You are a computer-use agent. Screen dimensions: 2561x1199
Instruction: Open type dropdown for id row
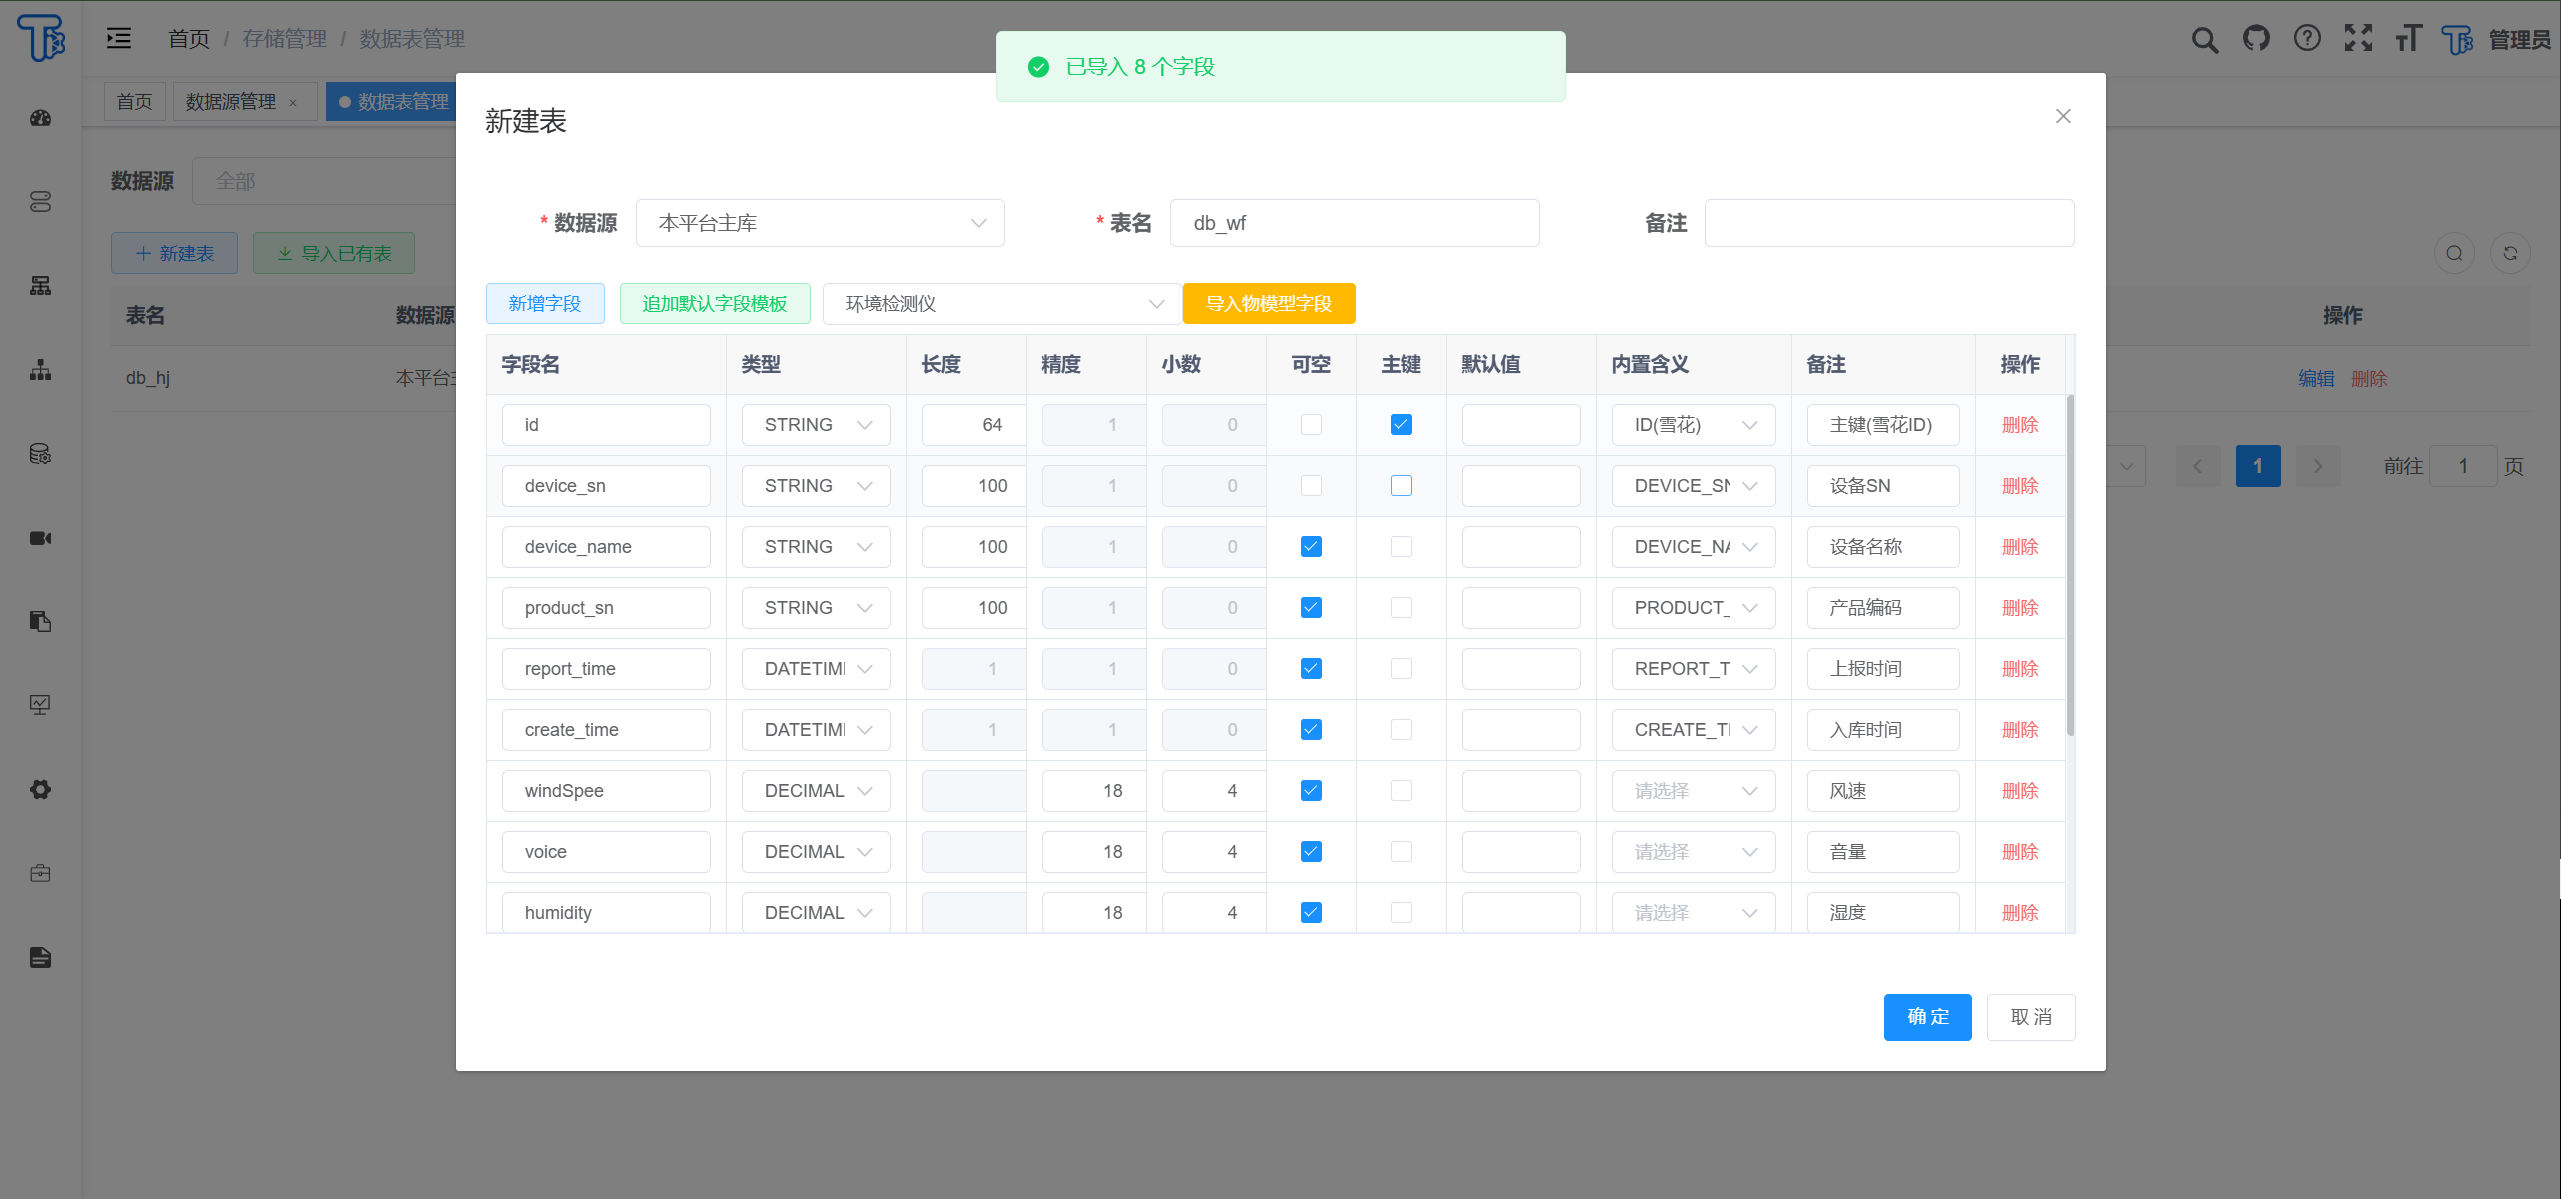pyautogui.click(x=816, y=425)
